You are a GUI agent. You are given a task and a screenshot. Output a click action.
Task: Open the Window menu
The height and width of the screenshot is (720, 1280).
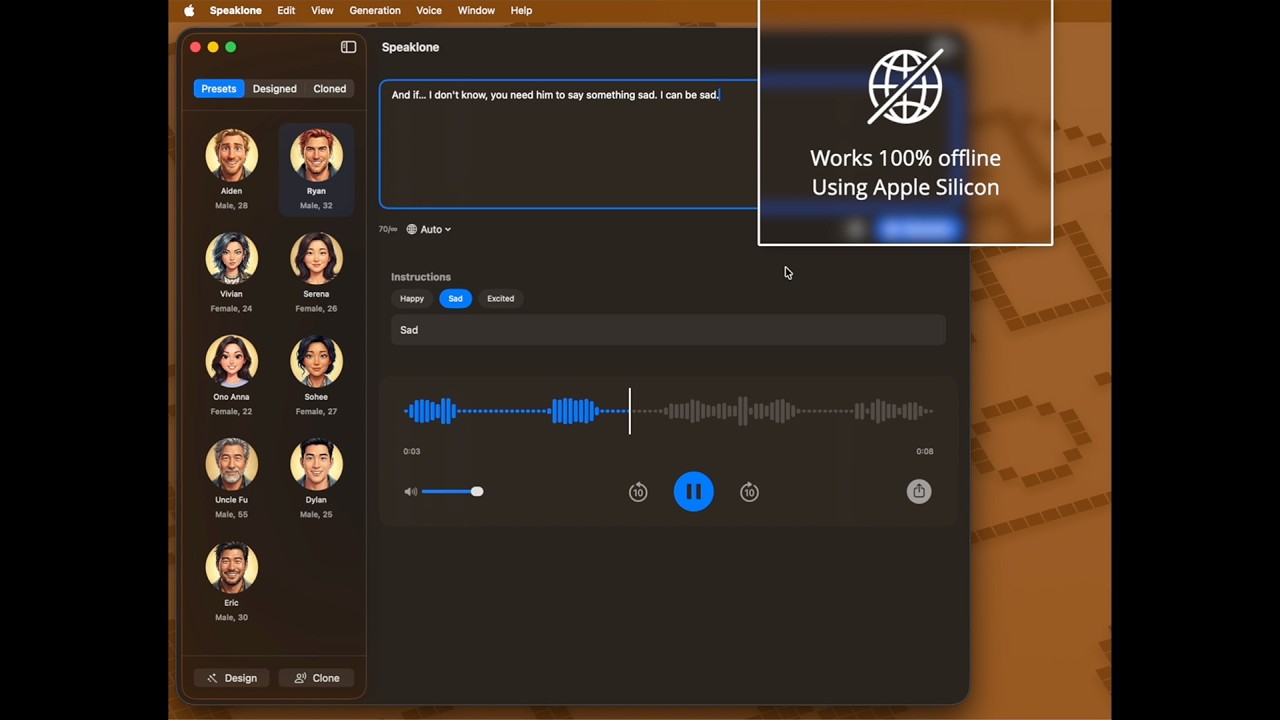click(x=476, y=10)
